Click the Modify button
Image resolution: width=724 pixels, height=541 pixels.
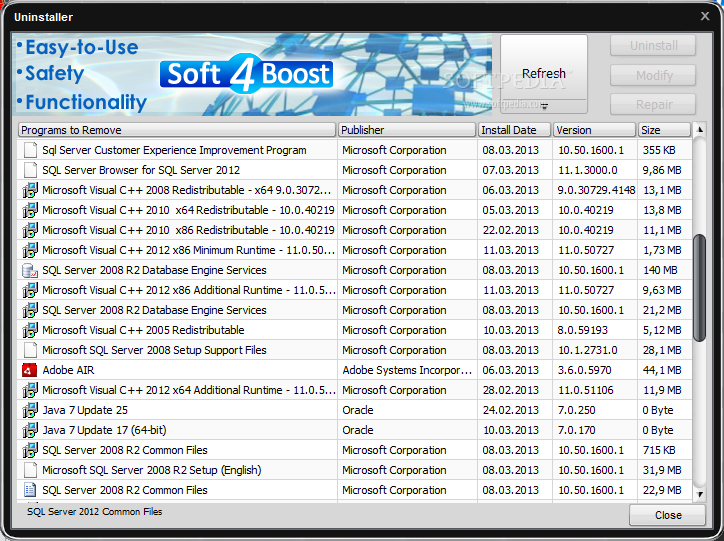653,75
